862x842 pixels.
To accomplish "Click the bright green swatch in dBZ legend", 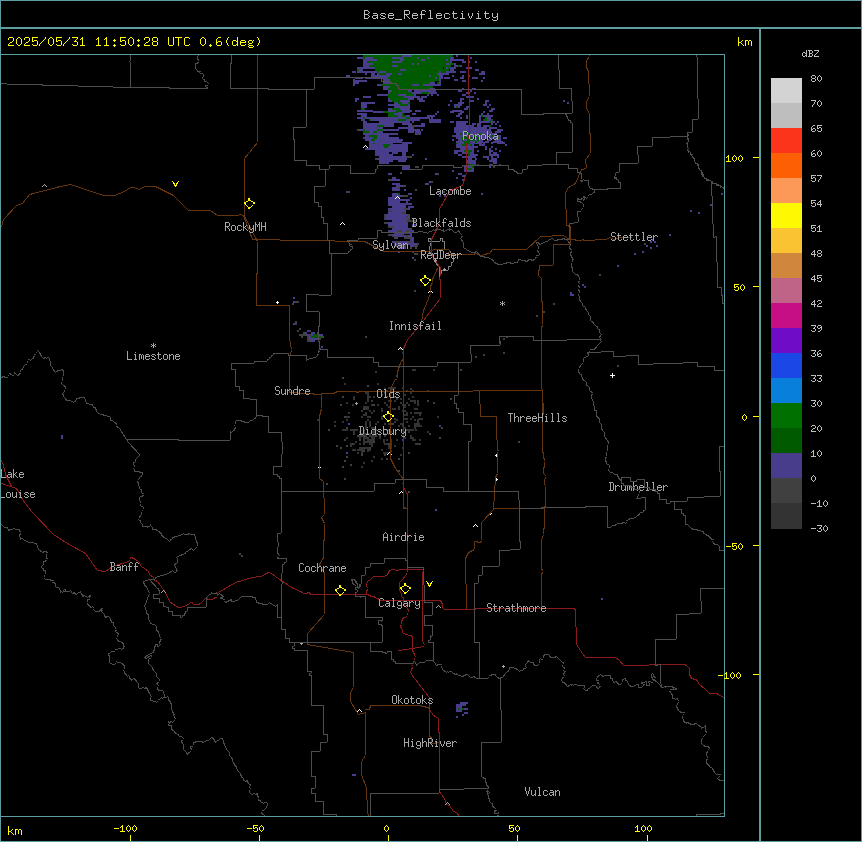I will pos(786,416).
